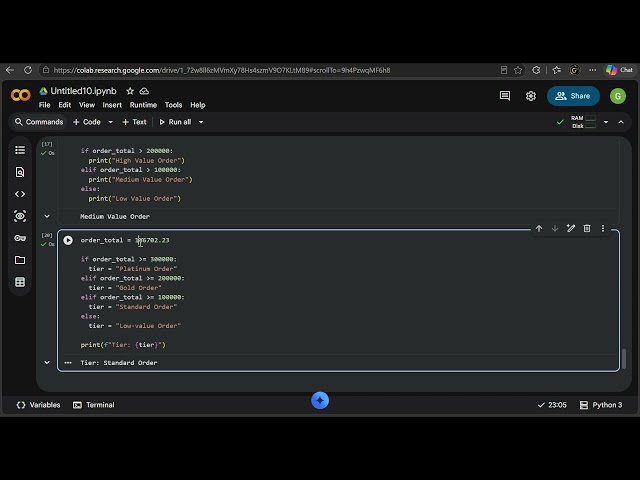The image size is (640, 480).
Task: Go back with browser back arrow
Action: pyautogui.click(x=10, y=70)
